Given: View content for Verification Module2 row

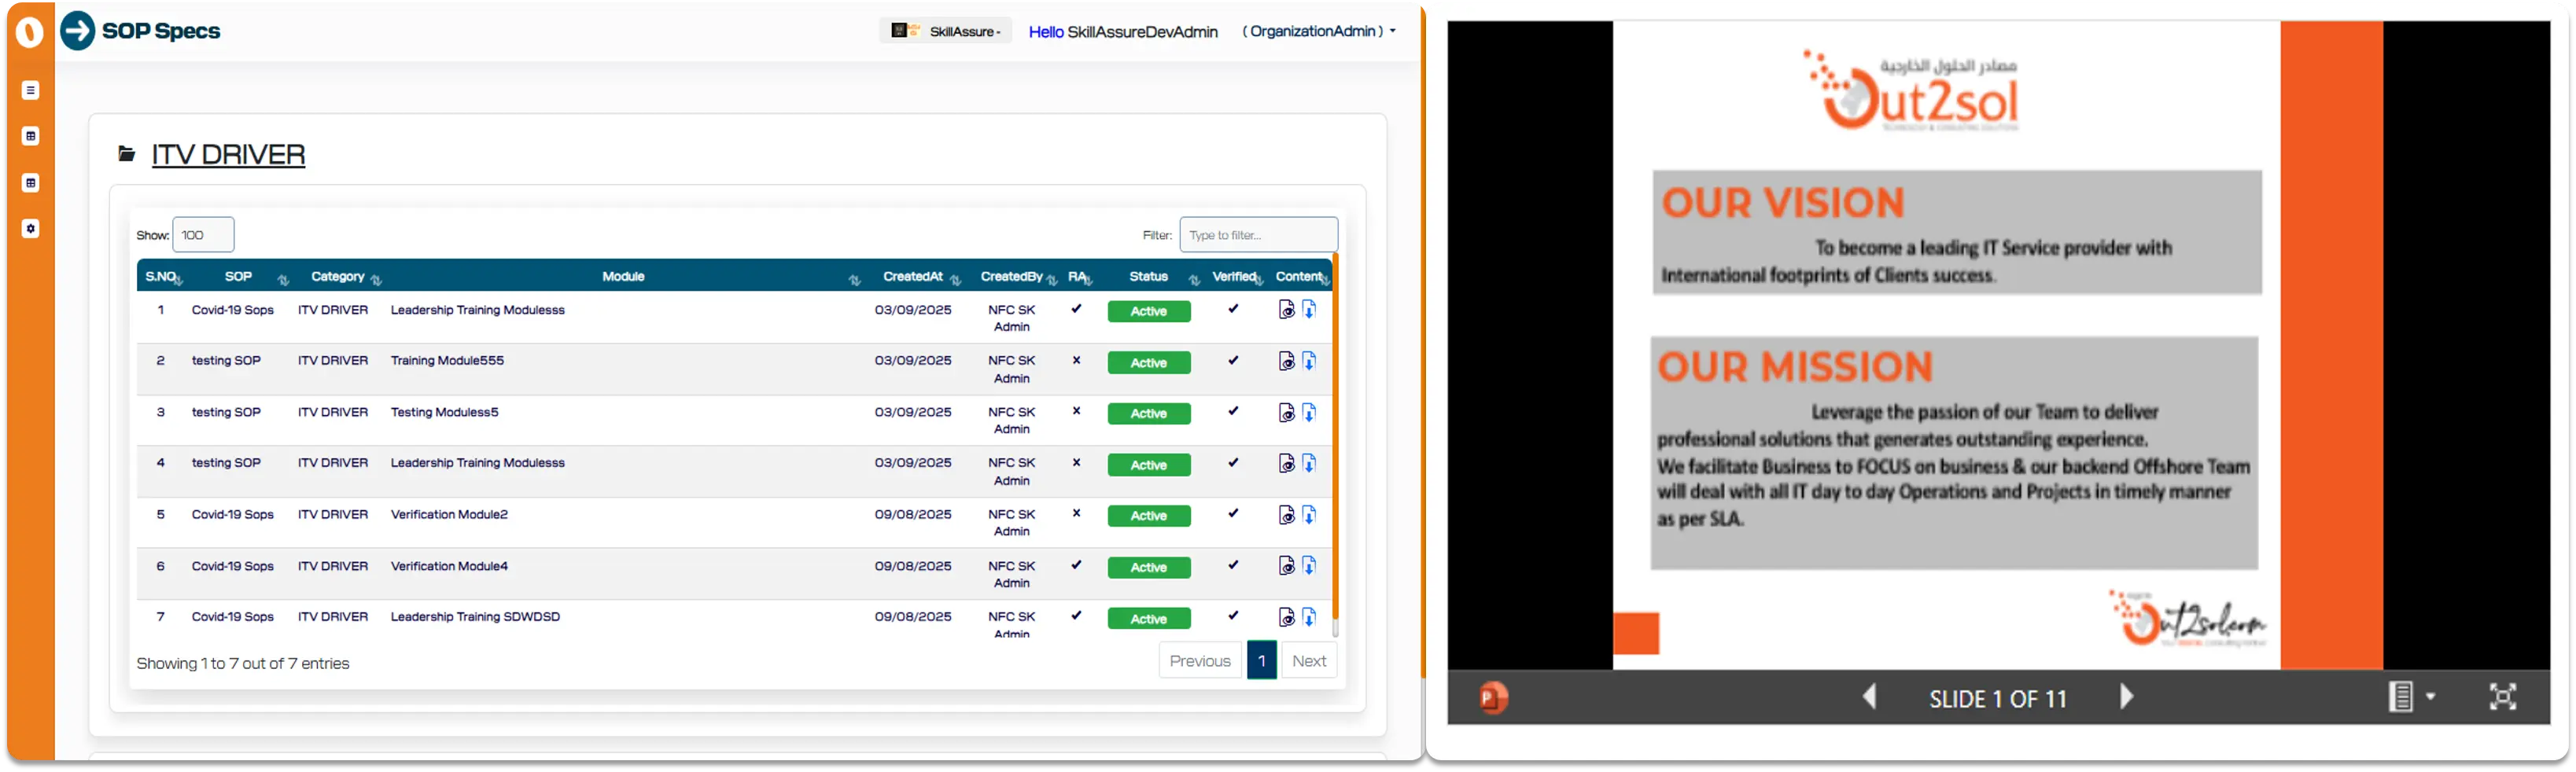Looking at the screenshot, I should click(1287, 516).
